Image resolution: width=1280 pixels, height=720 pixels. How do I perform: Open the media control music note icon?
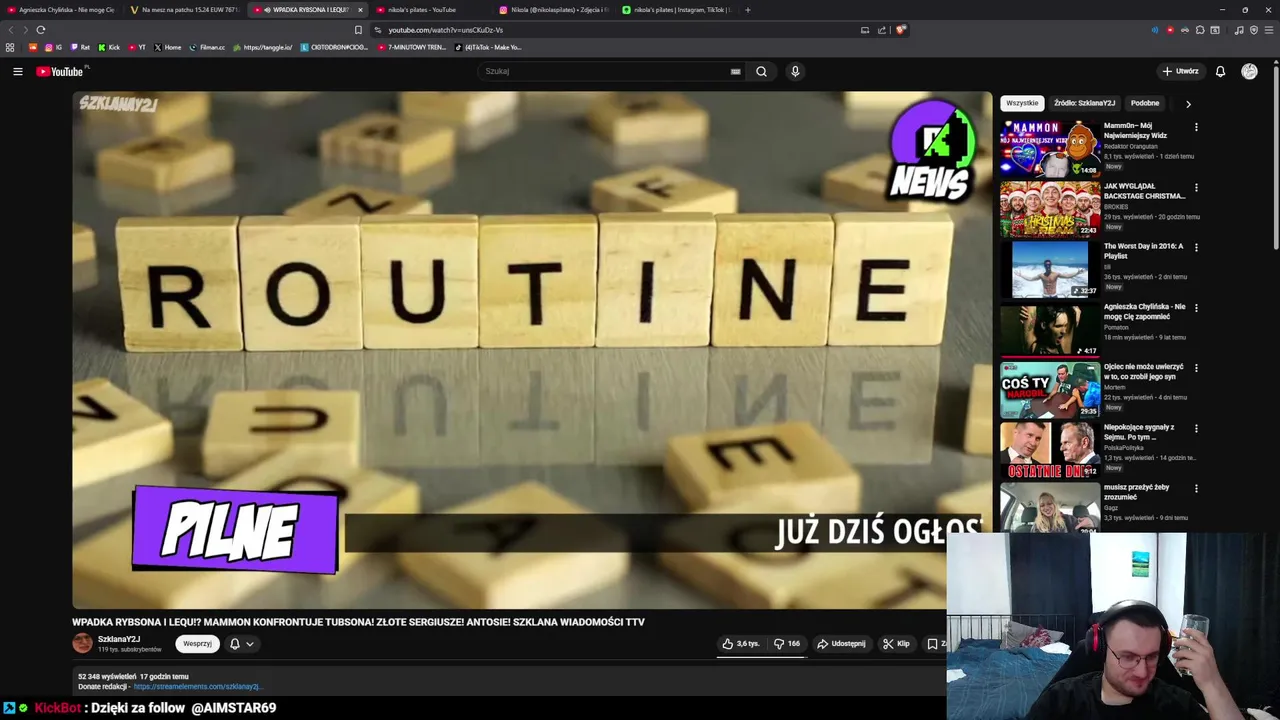coord(1239,30)
